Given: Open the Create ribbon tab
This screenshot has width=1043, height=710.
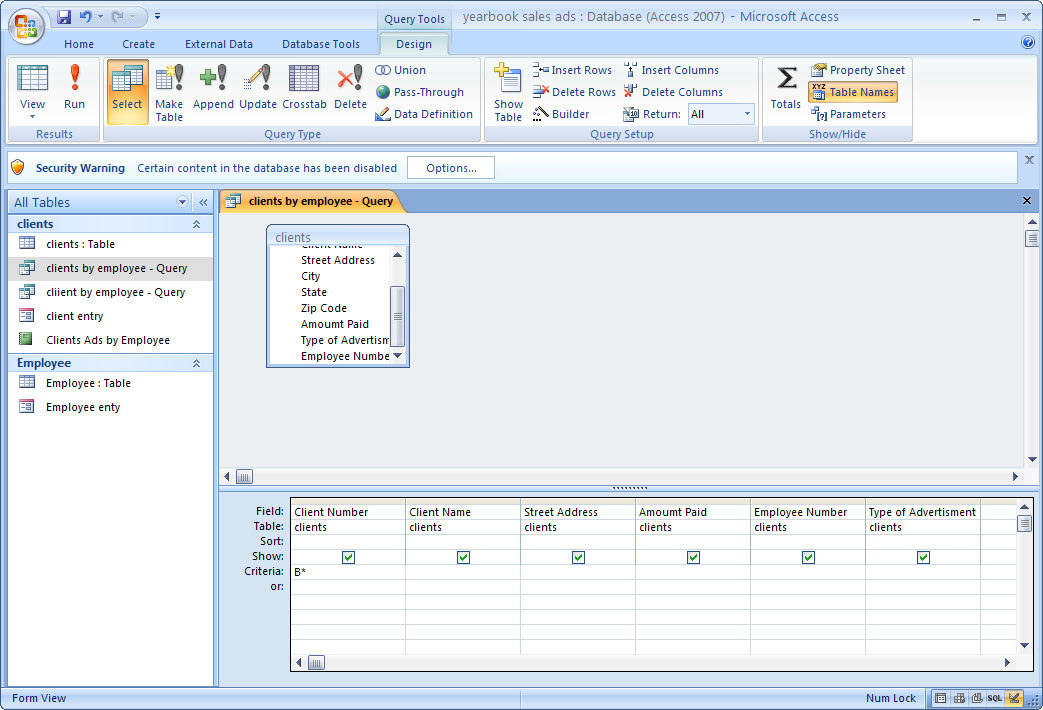Looking at the screenshot, I should point(138,44).
